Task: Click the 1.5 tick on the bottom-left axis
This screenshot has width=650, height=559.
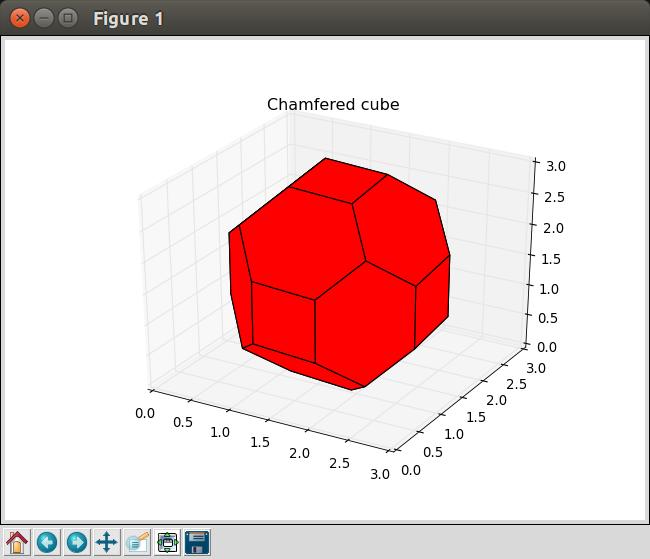Action: pos(261,443)
